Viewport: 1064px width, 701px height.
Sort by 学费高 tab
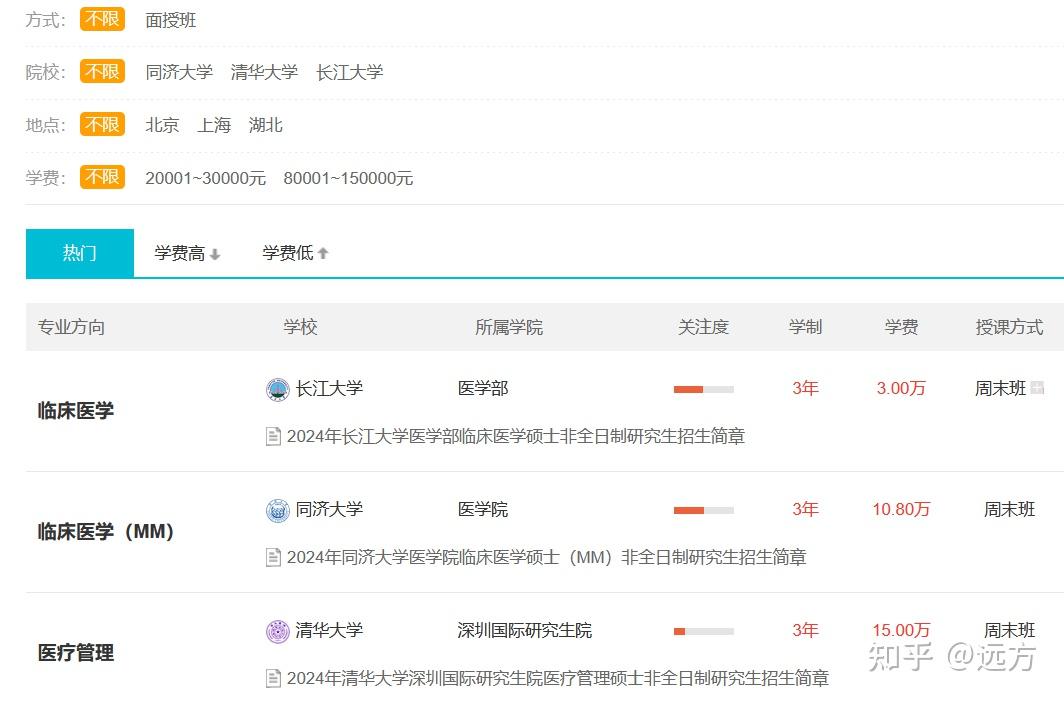click(187, 254)
